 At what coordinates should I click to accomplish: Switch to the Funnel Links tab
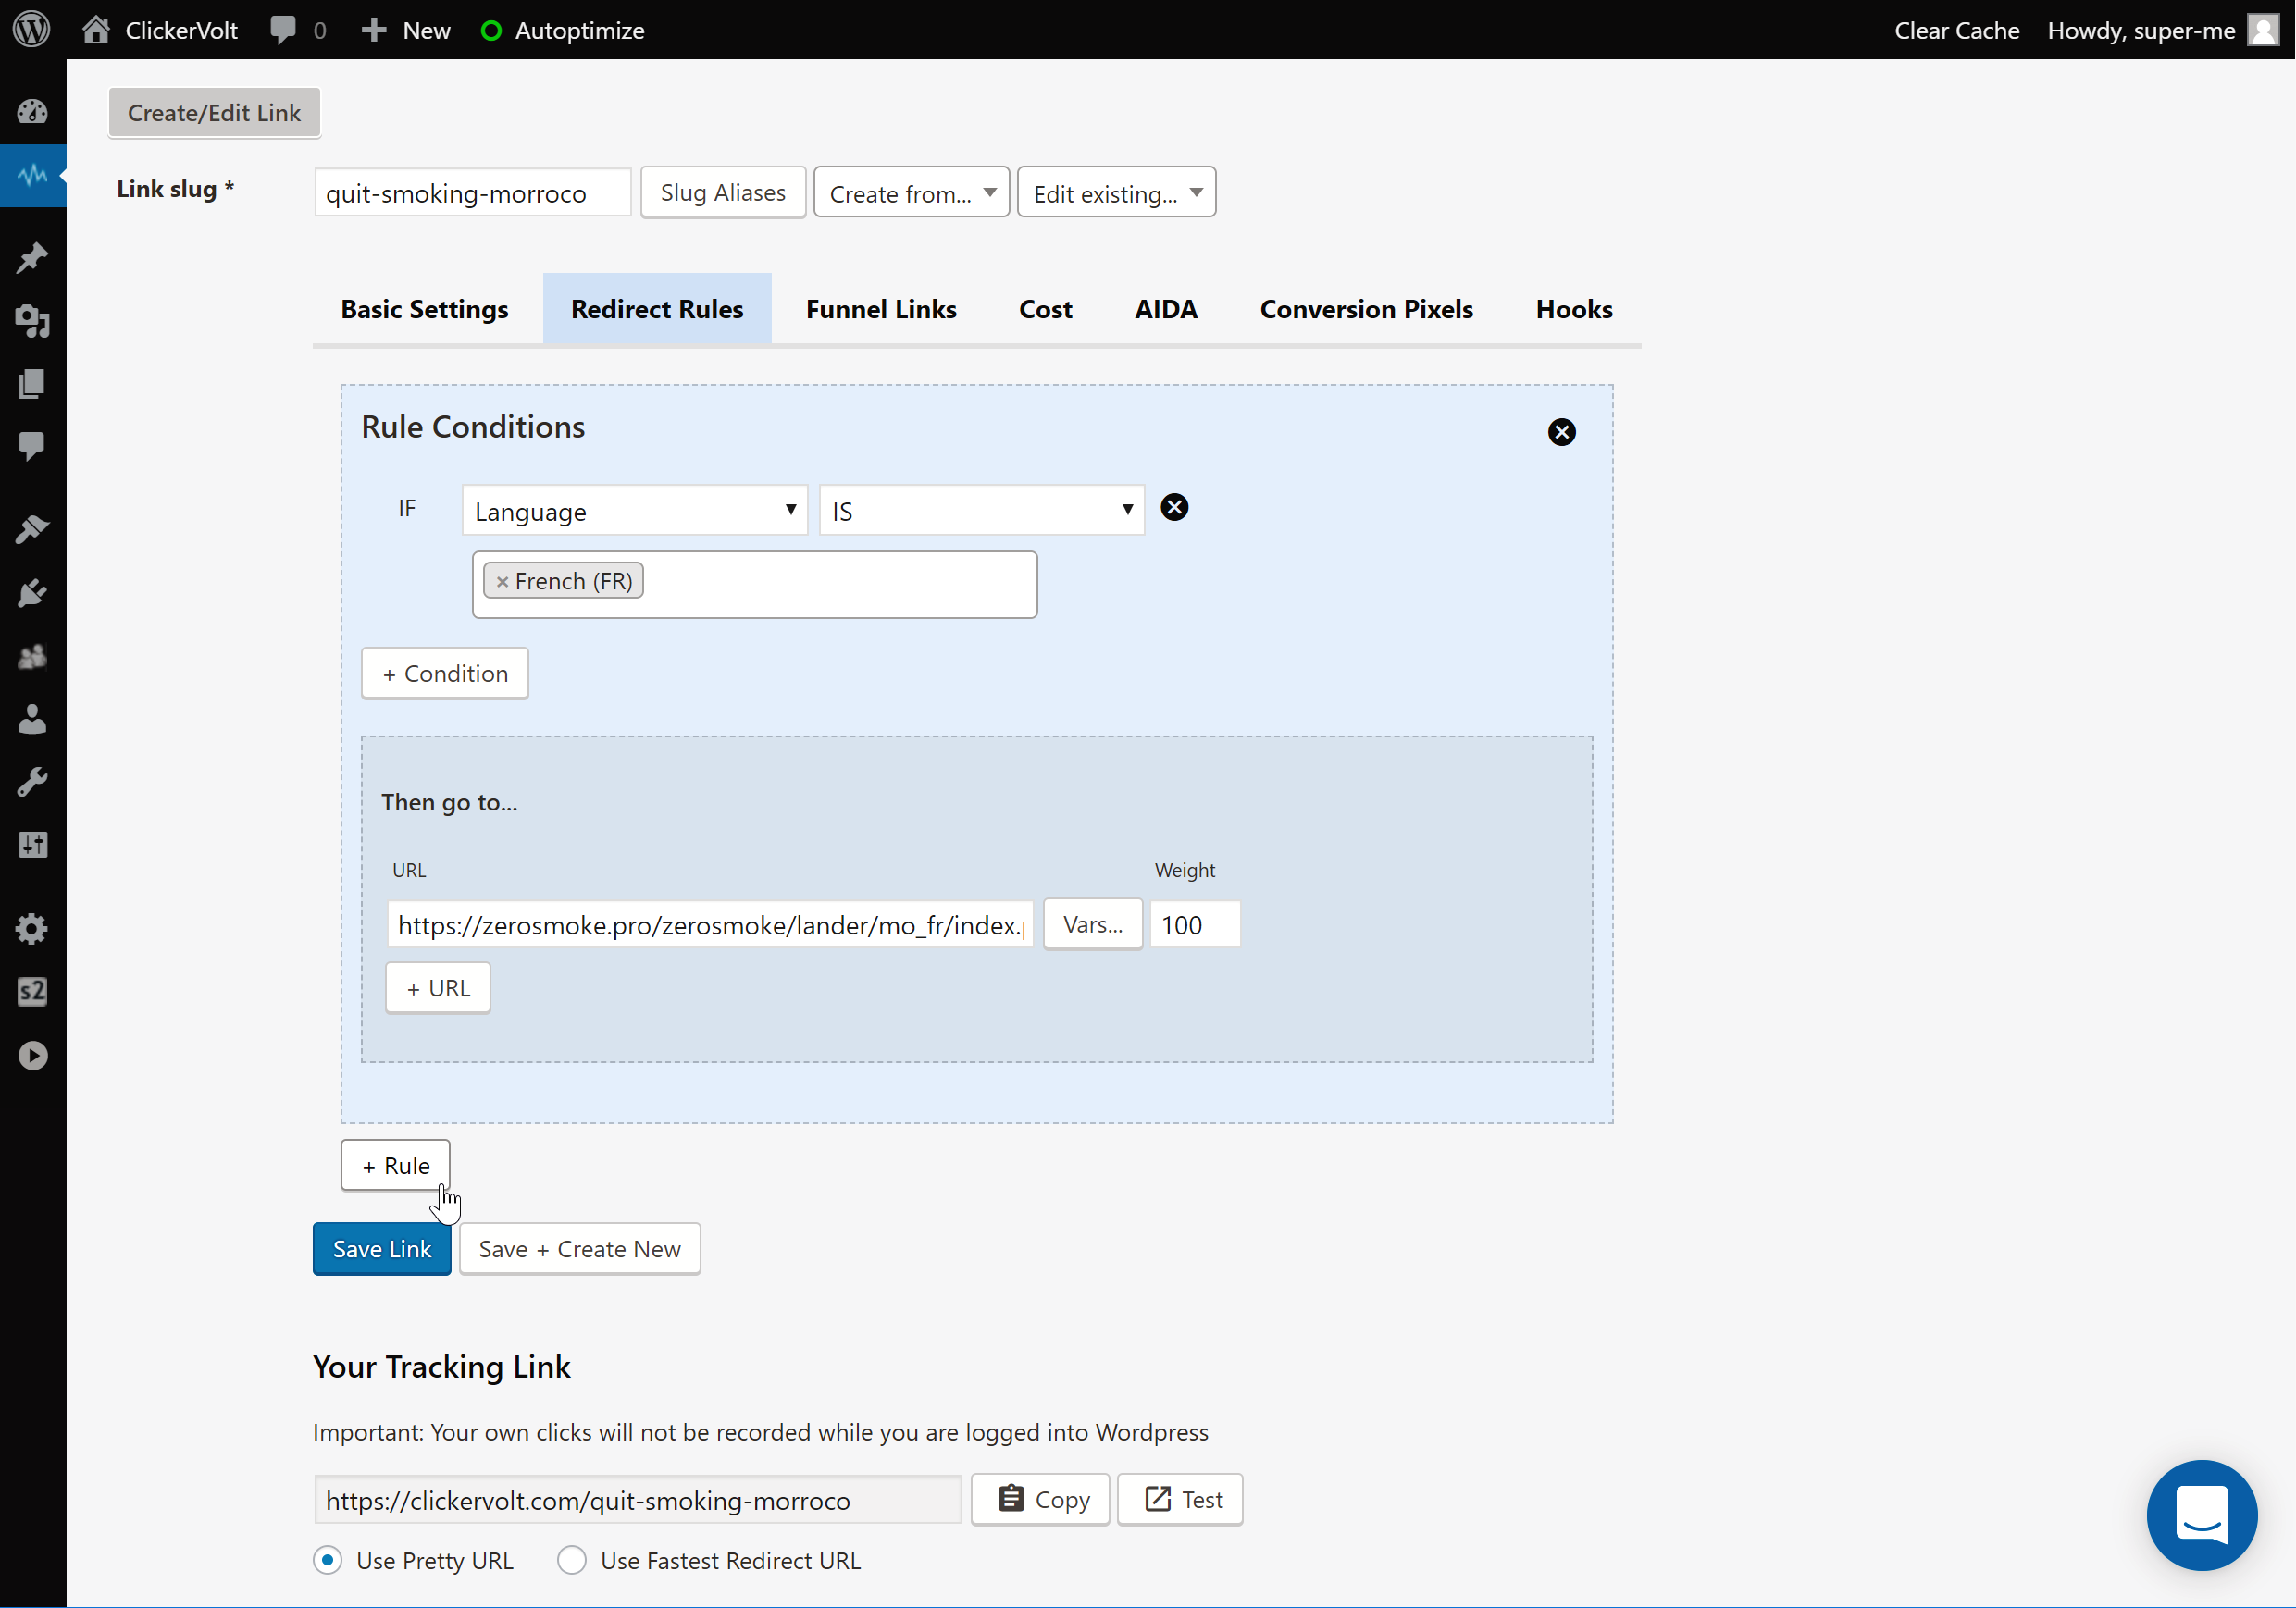(881, 309)
